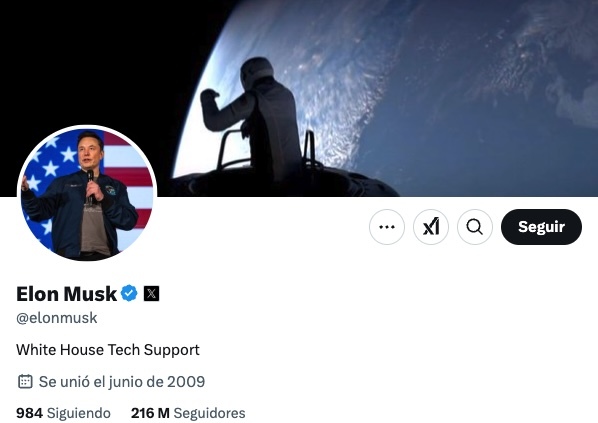Screen dimensions: 598x423
Task: Click the magnifying glass search icon
Action: 475,227
